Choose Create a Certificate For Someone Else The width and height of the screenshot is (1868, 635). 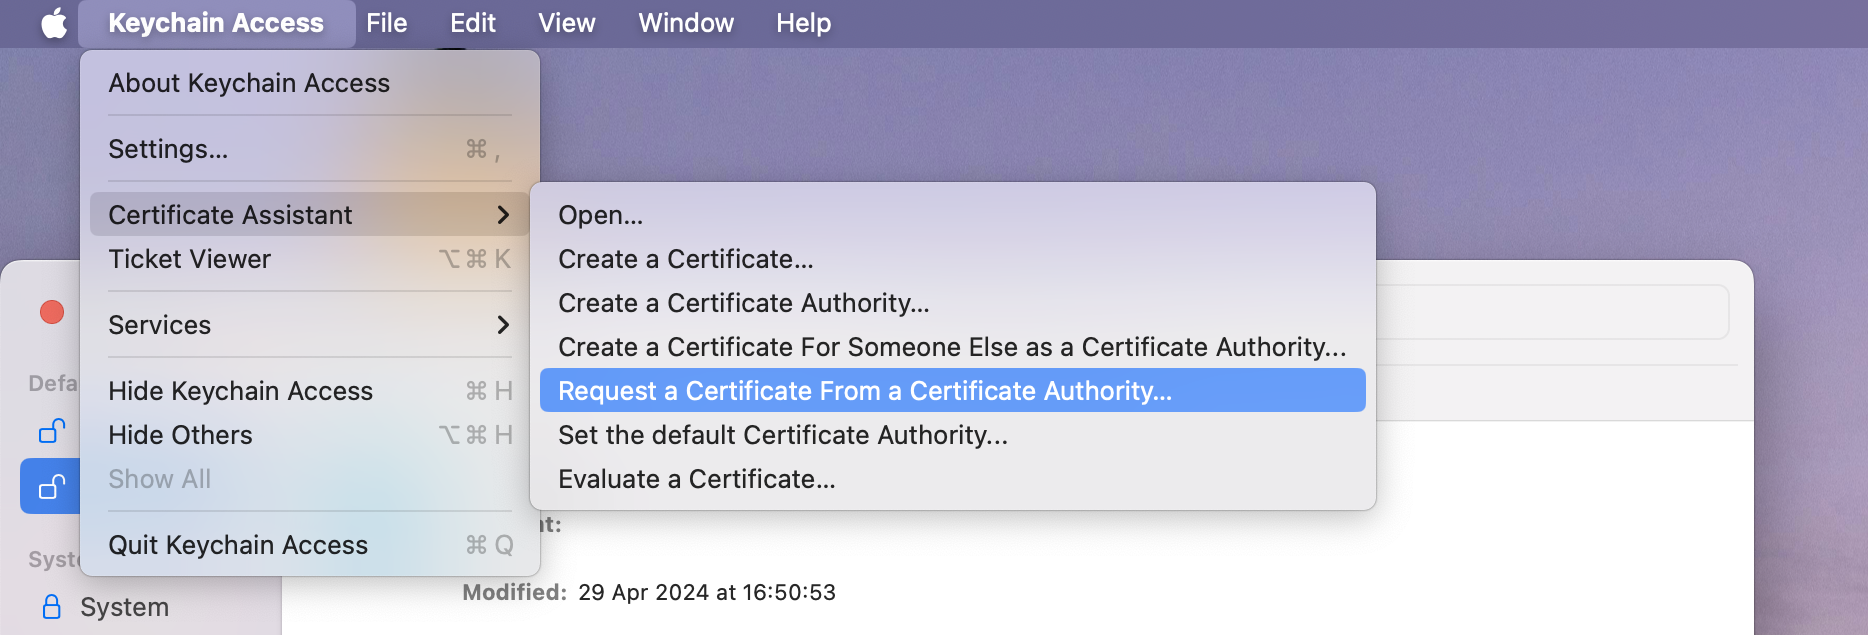953,347
